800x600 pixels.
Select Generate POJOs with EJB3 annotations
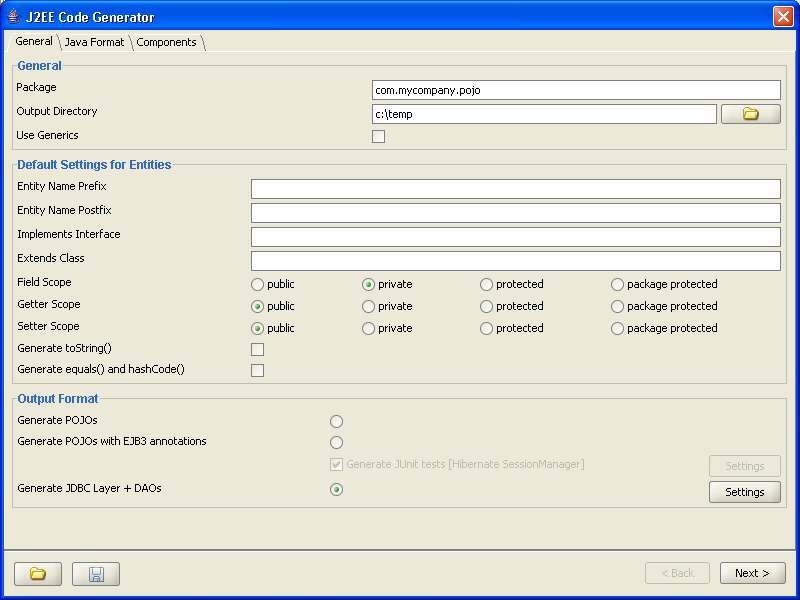pyautogui.click(x=336, y=442)
